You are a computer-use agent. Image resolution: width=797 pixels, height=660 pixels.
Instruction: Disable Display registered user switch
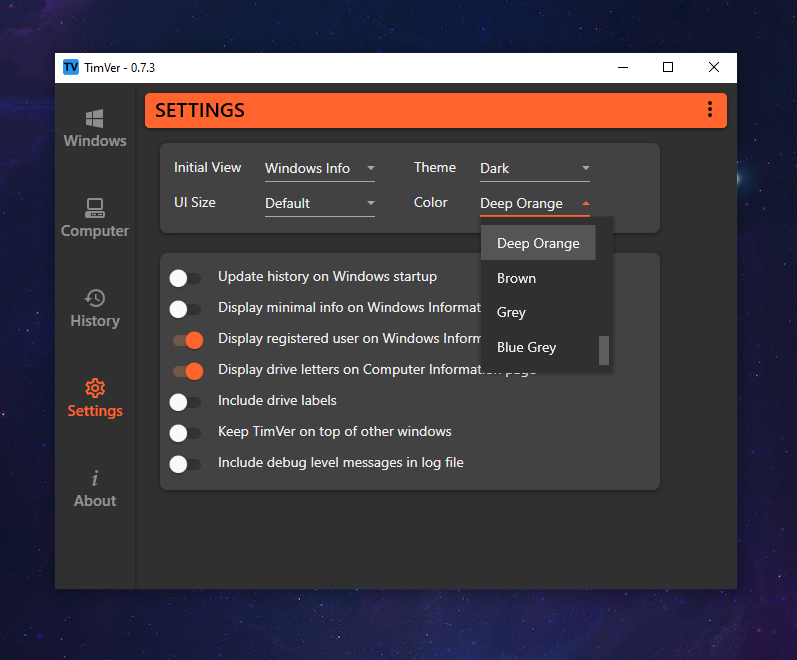(x=188, y=340)
